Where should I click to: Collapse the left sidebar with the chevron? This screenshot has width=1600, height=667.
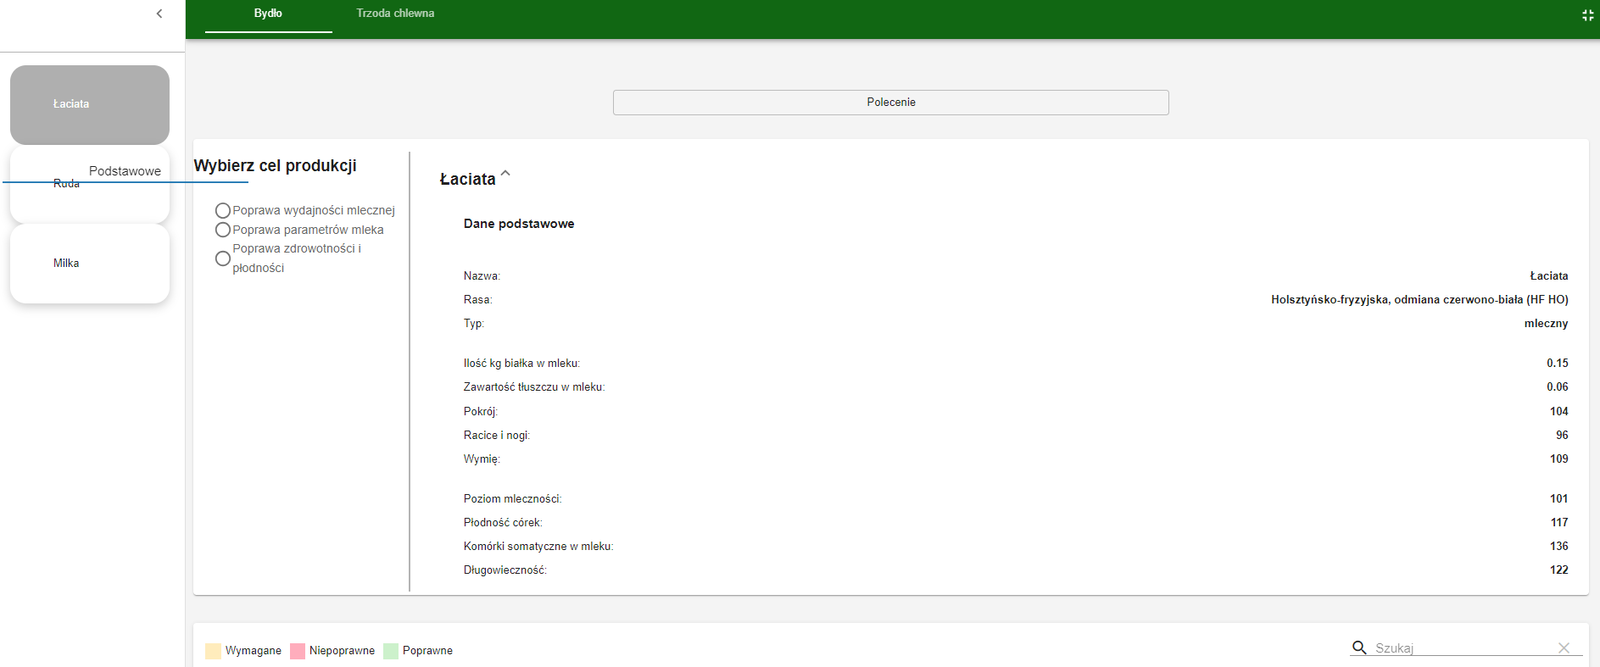point(159,14)
